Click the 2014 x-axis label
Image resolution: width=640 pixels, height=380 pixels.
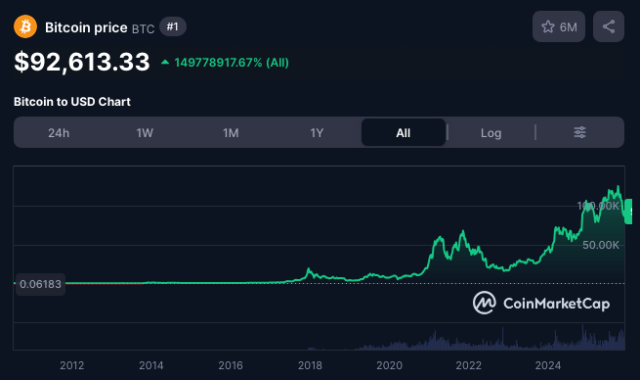pos(151,365)
